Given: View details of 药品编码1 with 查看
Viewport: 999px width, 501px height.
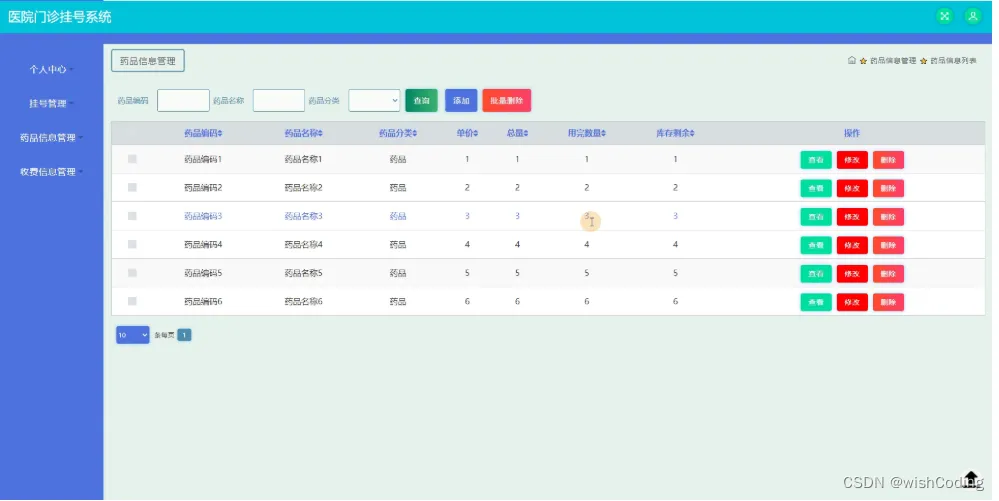Looking at the screenshot, I should (x=816, y=160).
